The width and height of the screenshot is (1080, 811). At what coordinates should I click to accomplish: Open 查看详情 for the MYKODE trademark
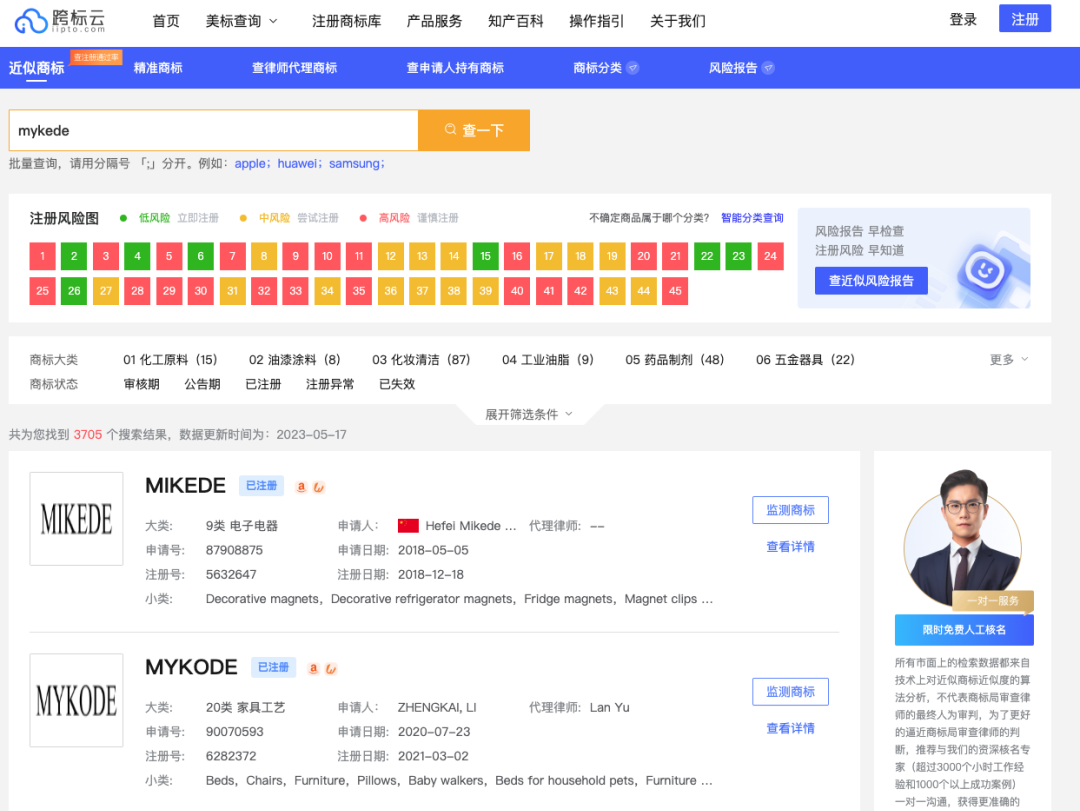[790, 728]
